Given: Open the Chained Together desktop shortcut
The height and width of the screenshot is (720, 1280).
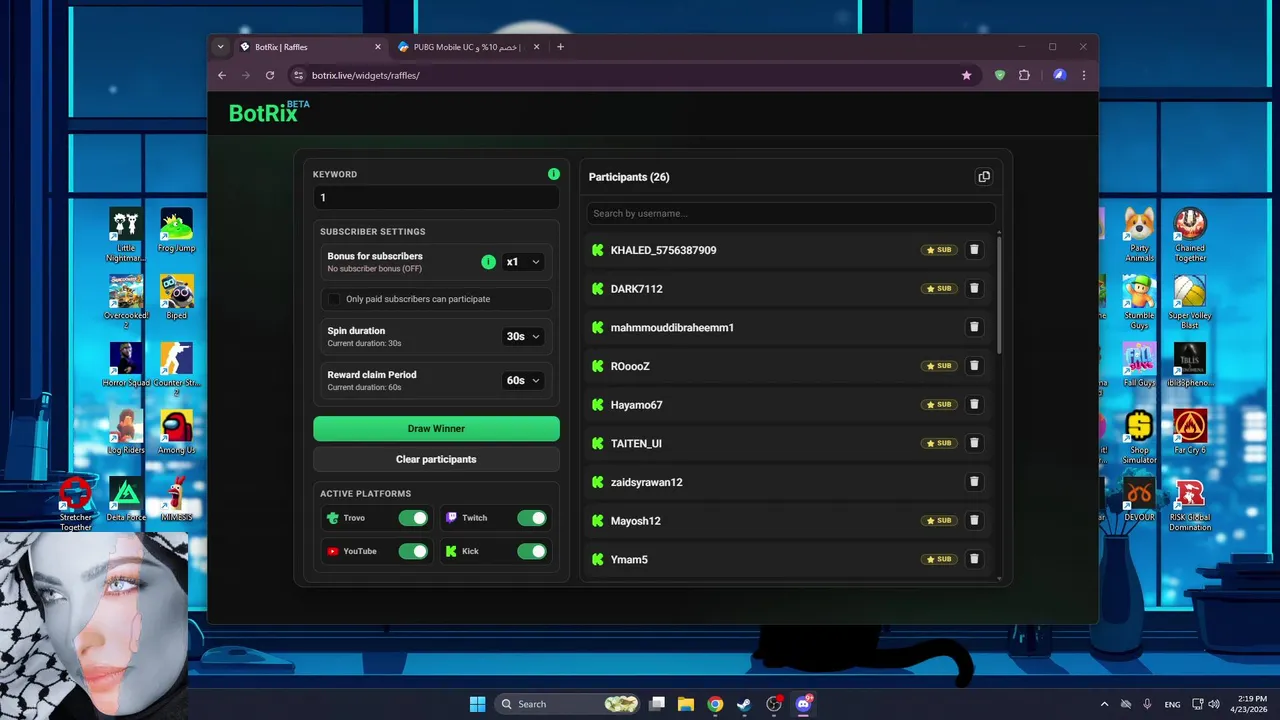Looking at the screenshot, I should point(1190,235).
